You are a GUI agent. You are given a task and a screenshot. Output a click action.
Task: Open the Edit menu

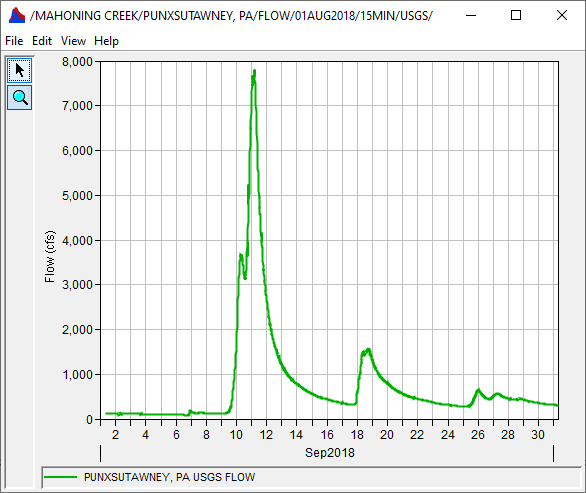tap(41, 41)
